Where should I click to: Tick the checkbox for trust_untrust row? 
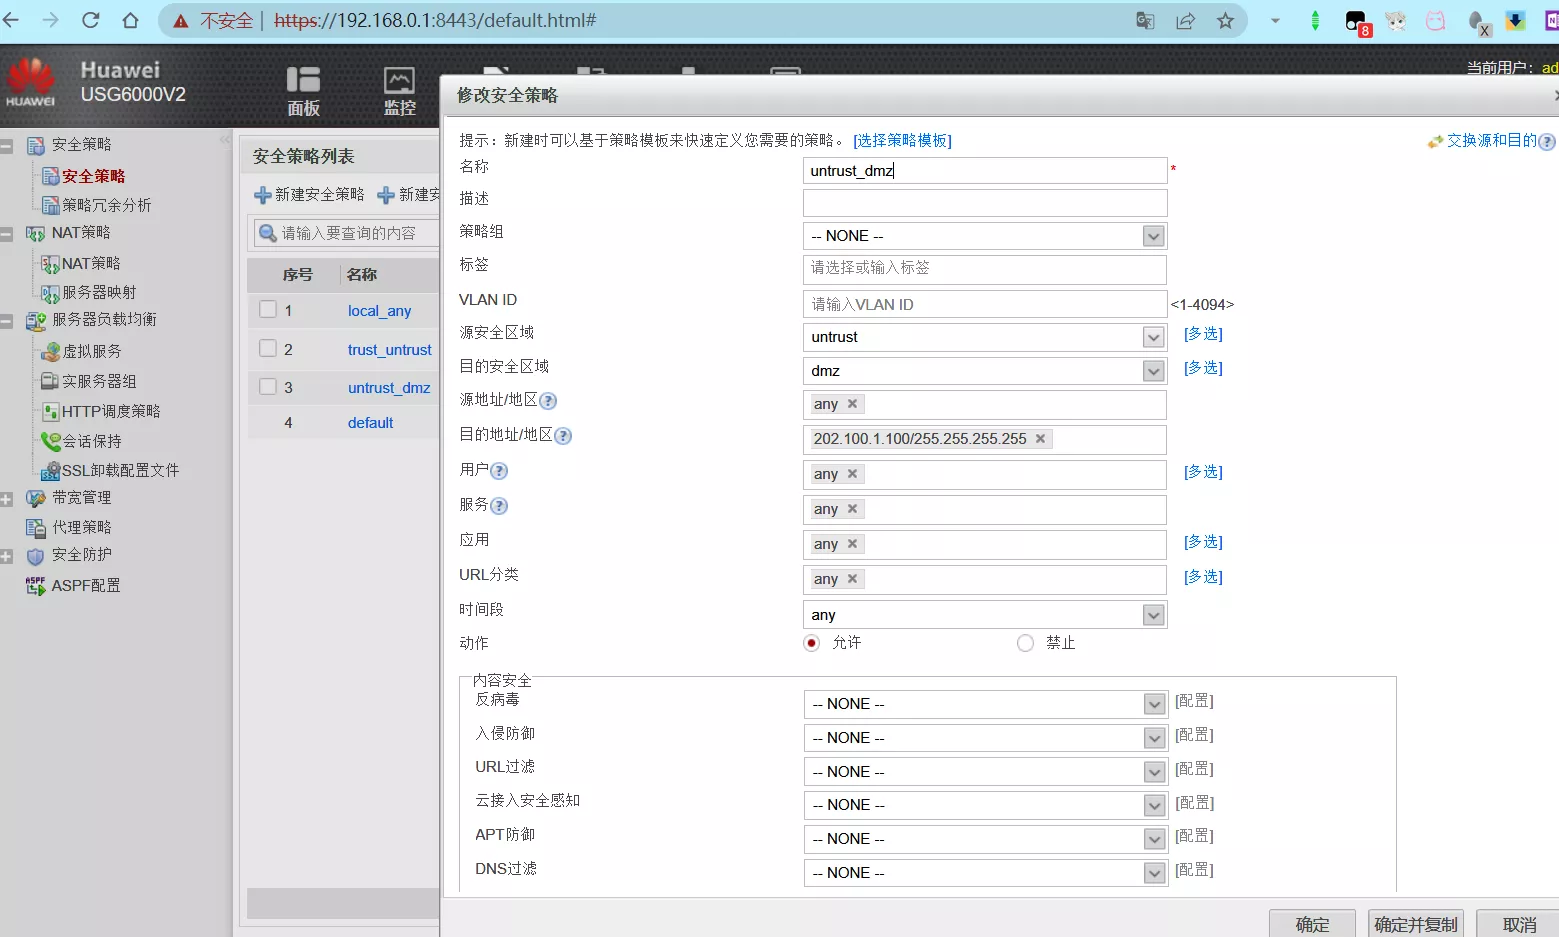click(268, 349)
